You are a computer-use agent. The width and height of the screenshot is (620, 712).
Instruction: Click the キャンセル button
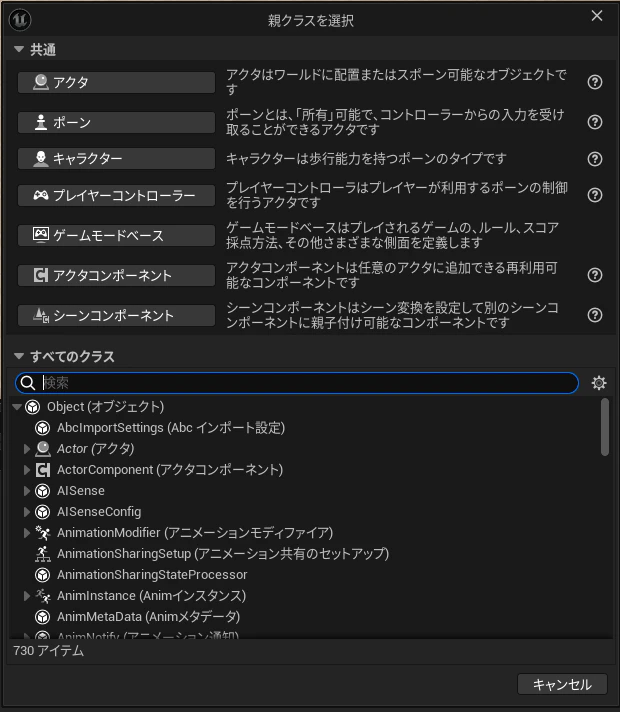point(562,684)
